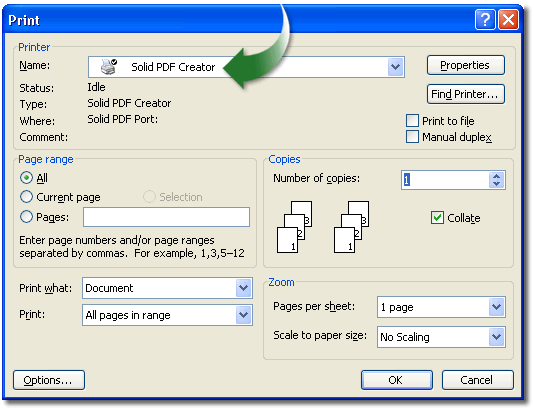Image resolution: width=534 pixels, height=409 pixels.
Task: Select Current page radio button
Action: tap(26, 197)
